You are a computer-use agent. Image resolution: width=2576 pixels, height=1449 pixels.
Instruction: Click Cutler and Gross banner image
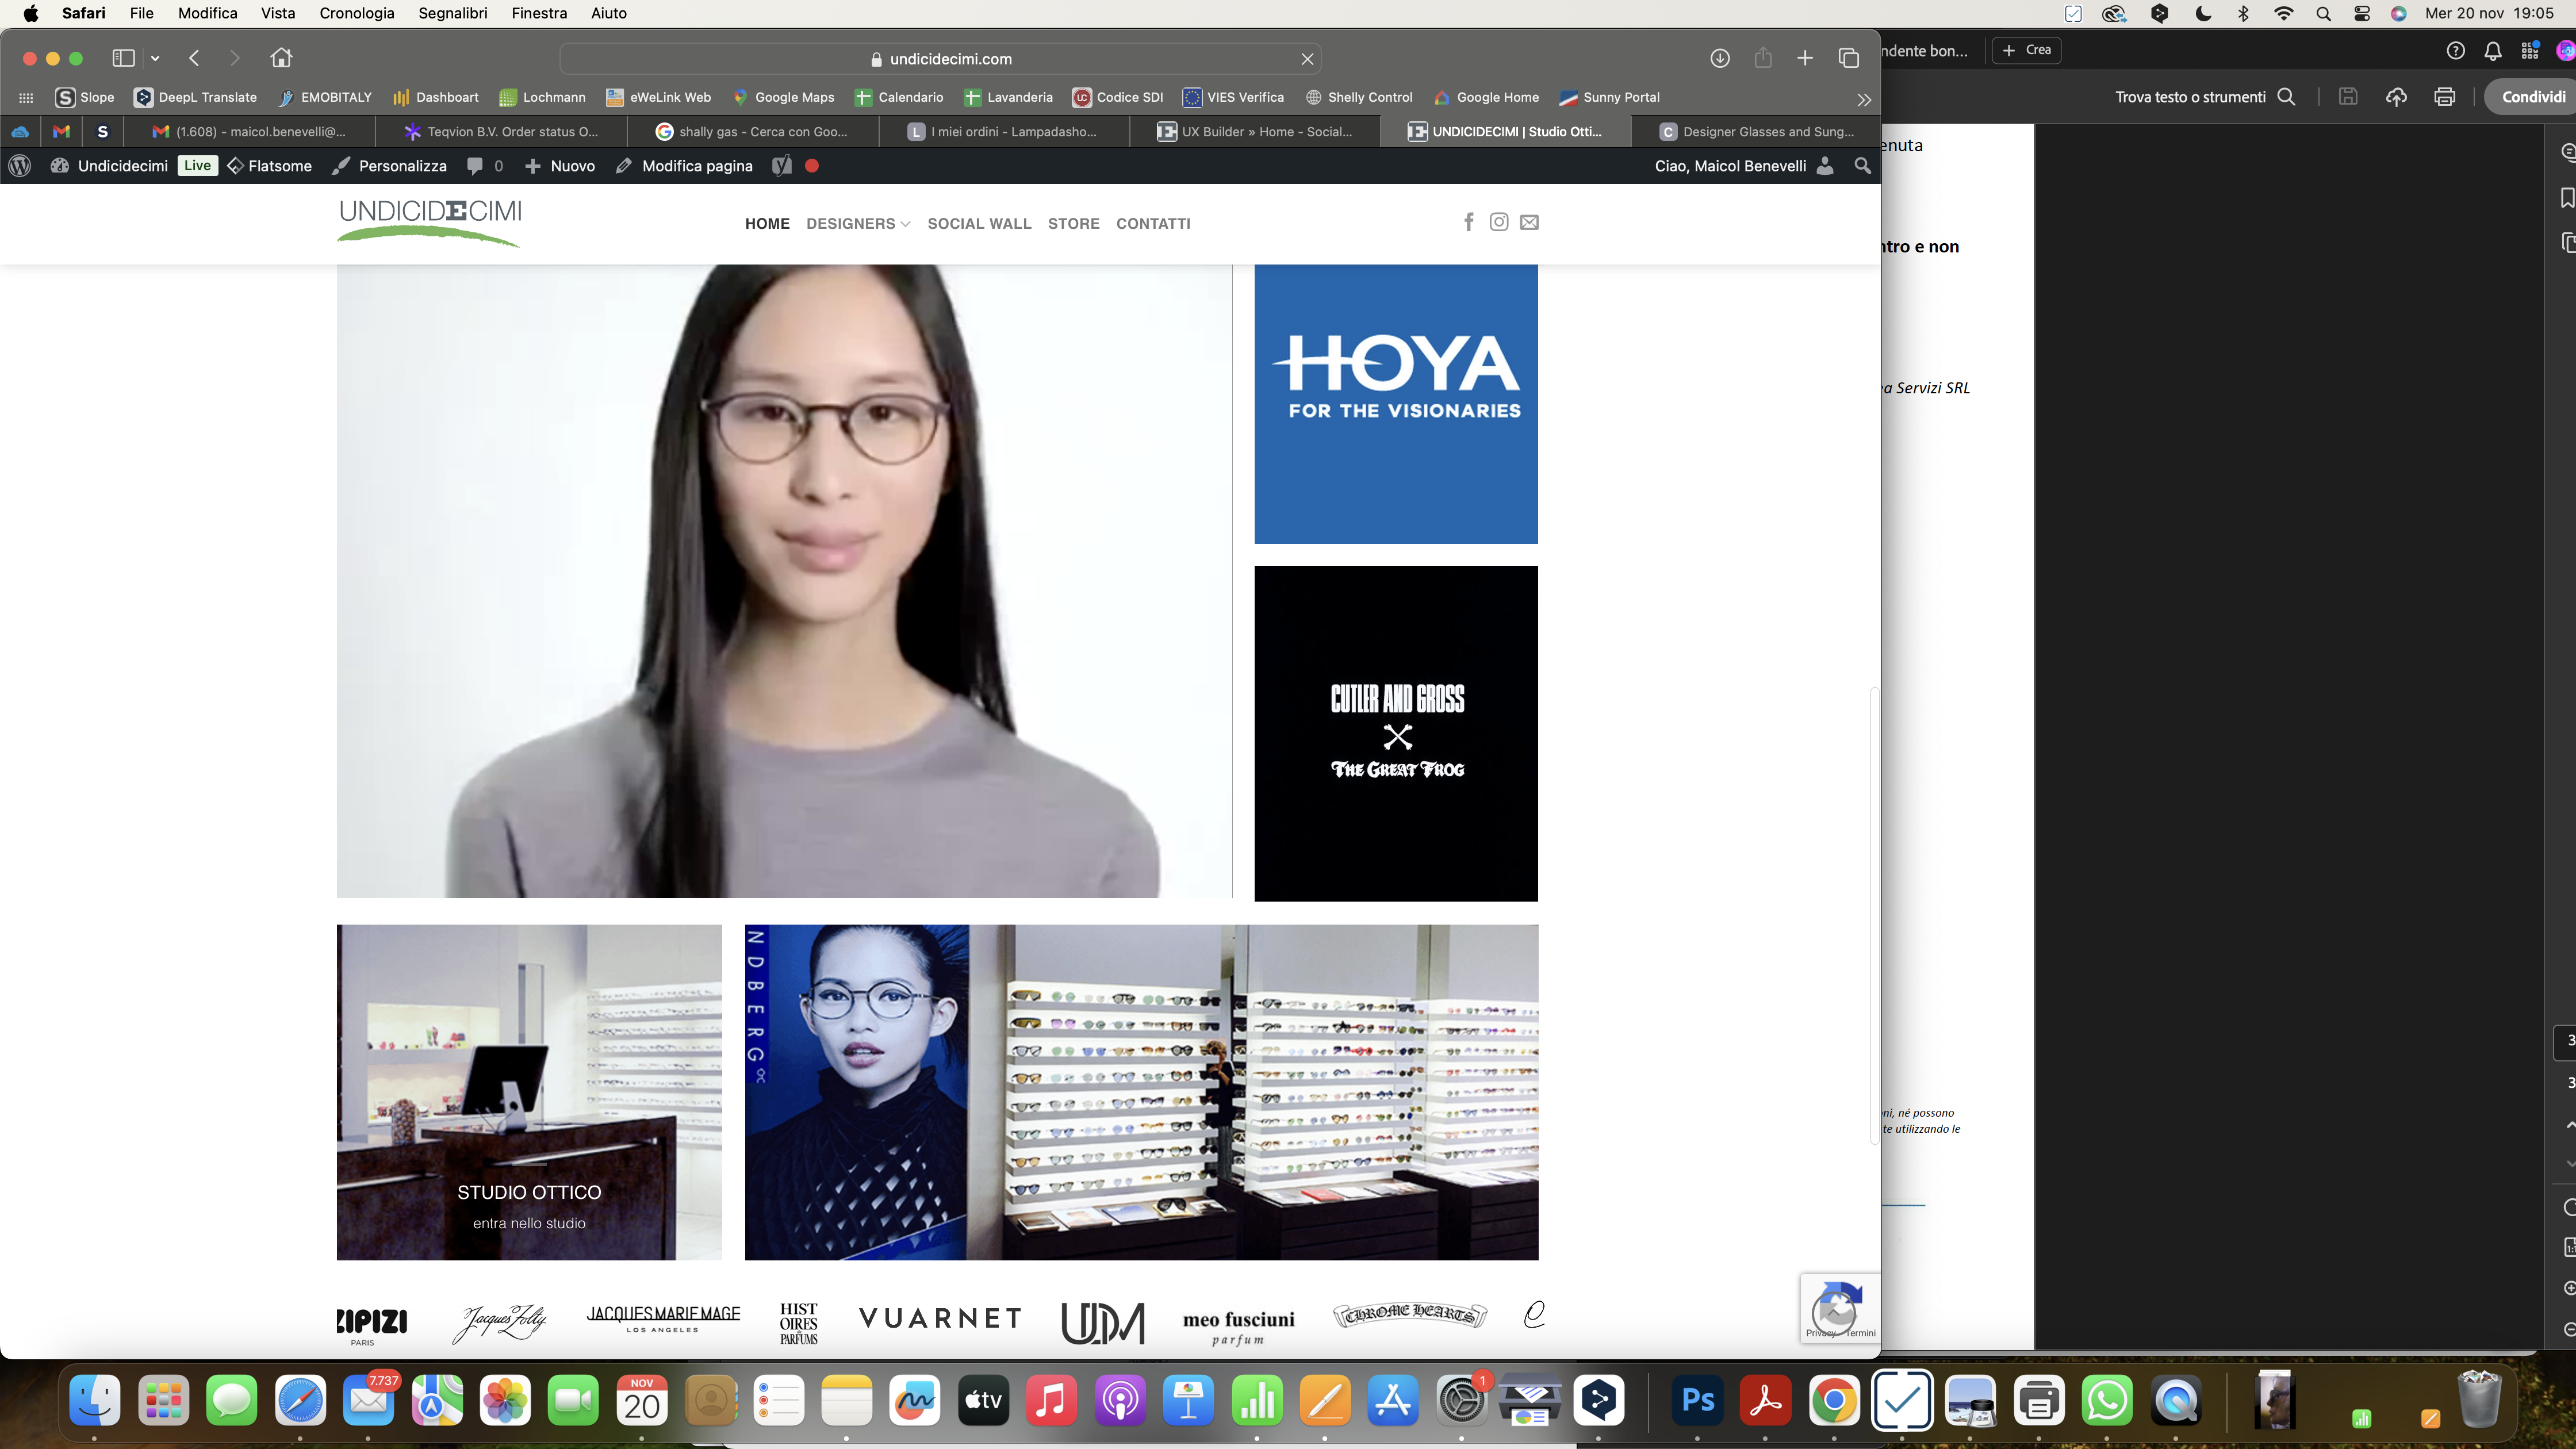tap(1396, 733)
